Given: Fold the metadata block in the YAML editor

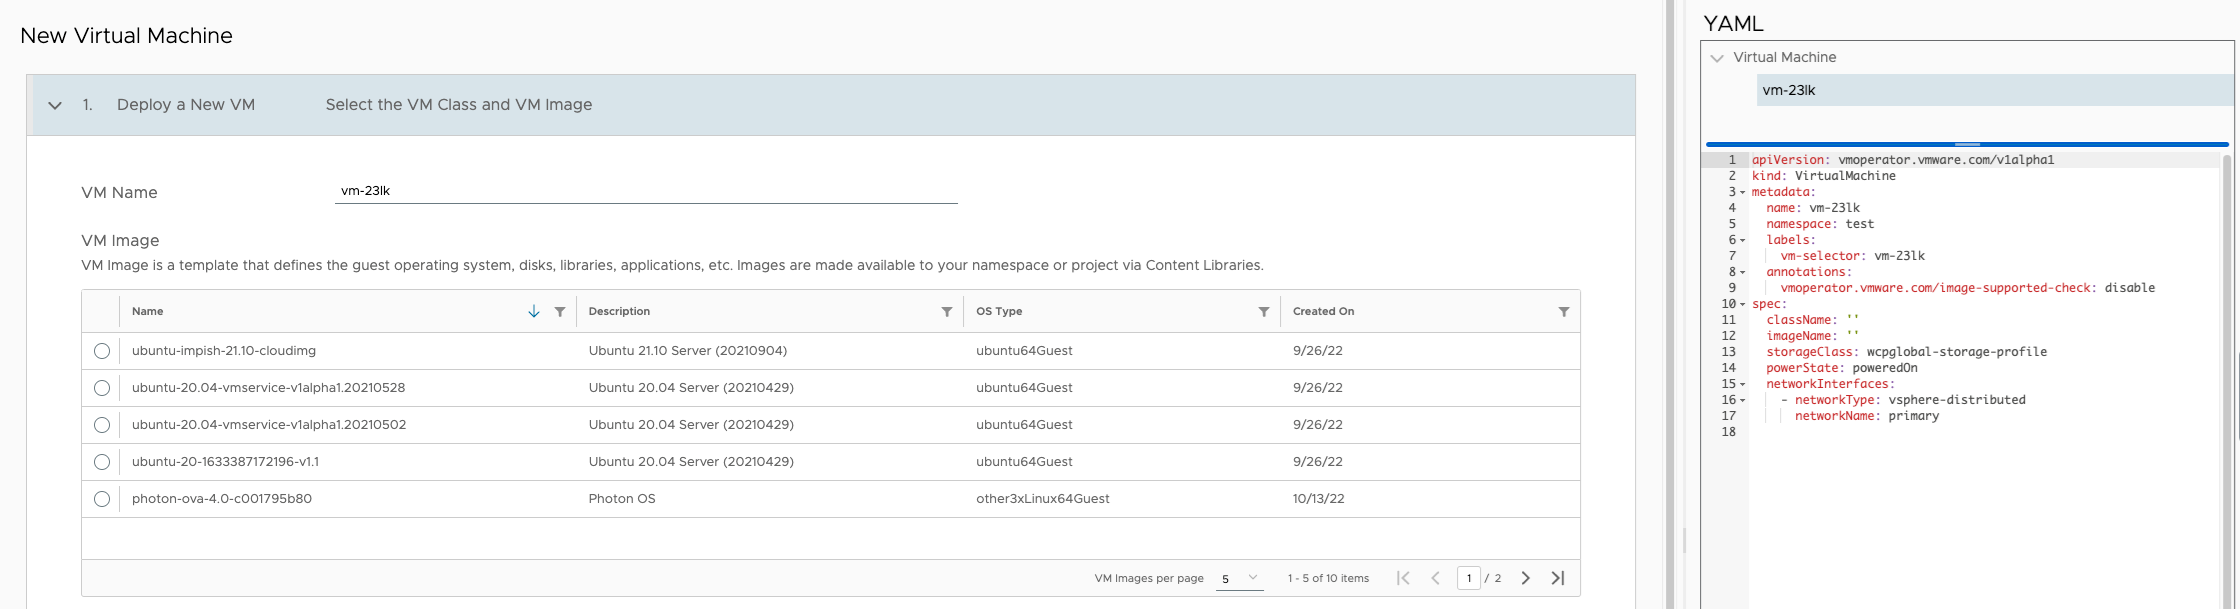Looking at the screenshot, I should click(1743, 192).
